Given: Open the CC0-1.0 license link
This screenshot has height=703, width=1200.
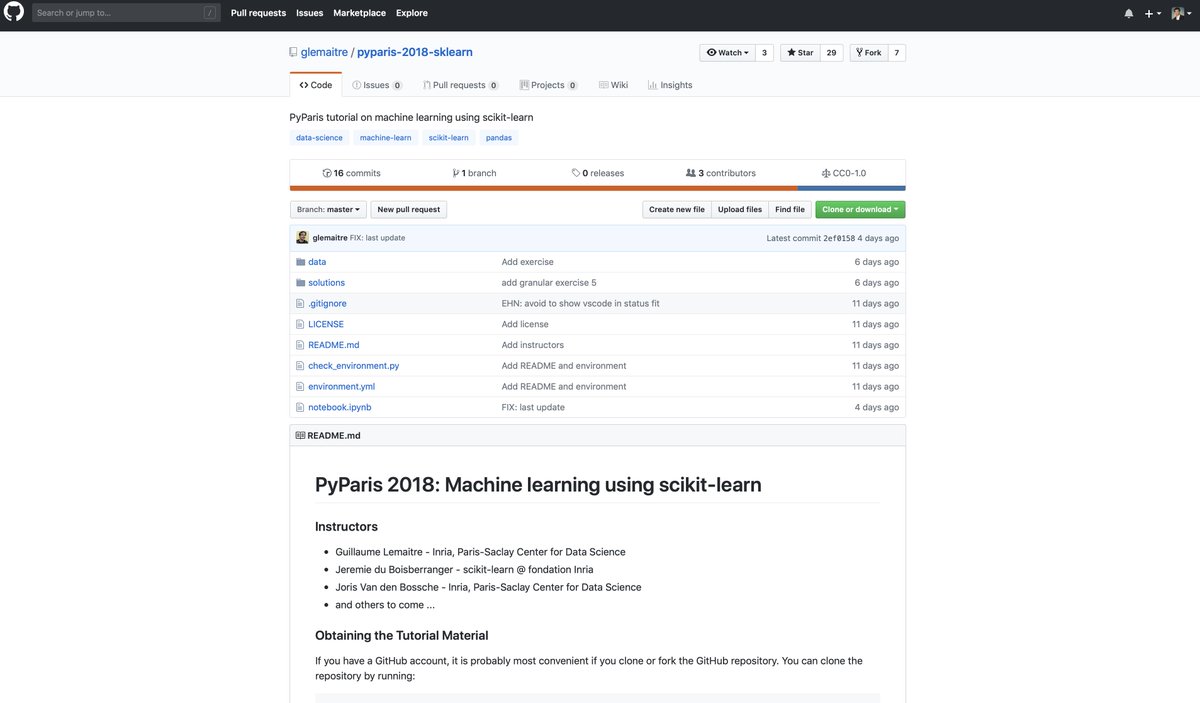Looking at the screenshot, I should (844, 173).
